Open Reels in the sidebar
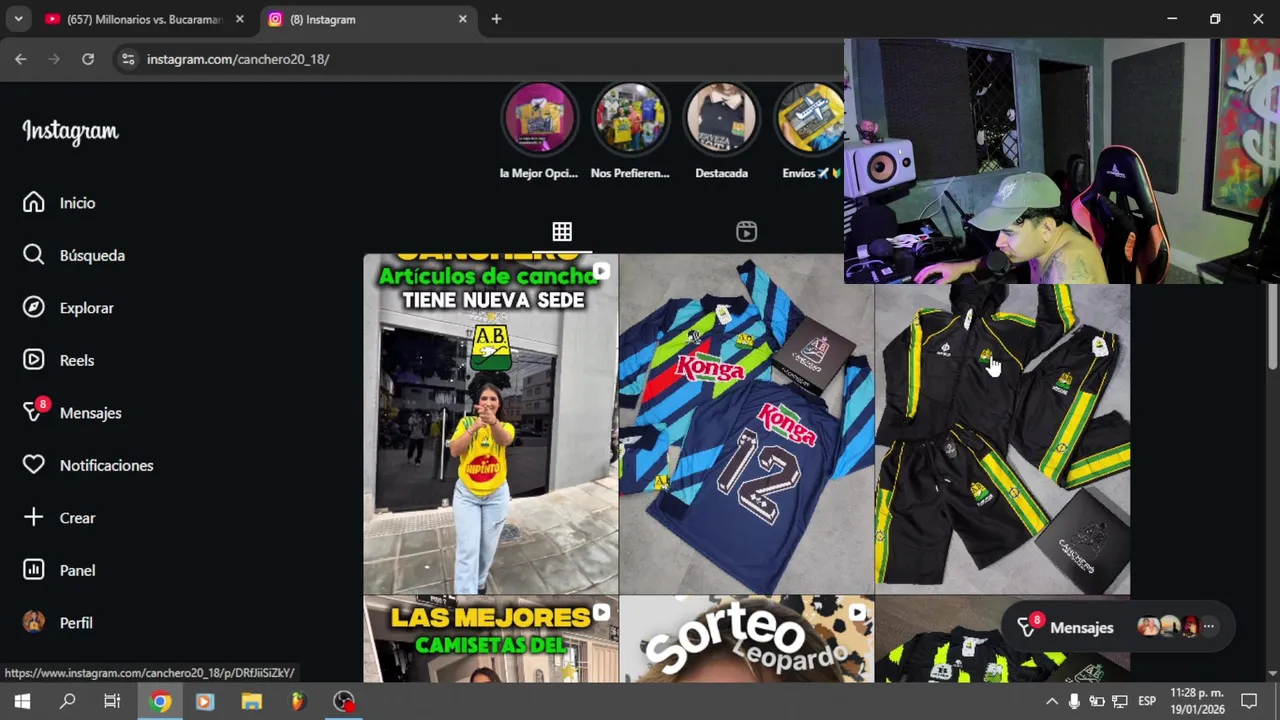Screen dimensions: 1280x720 point(58,360)
